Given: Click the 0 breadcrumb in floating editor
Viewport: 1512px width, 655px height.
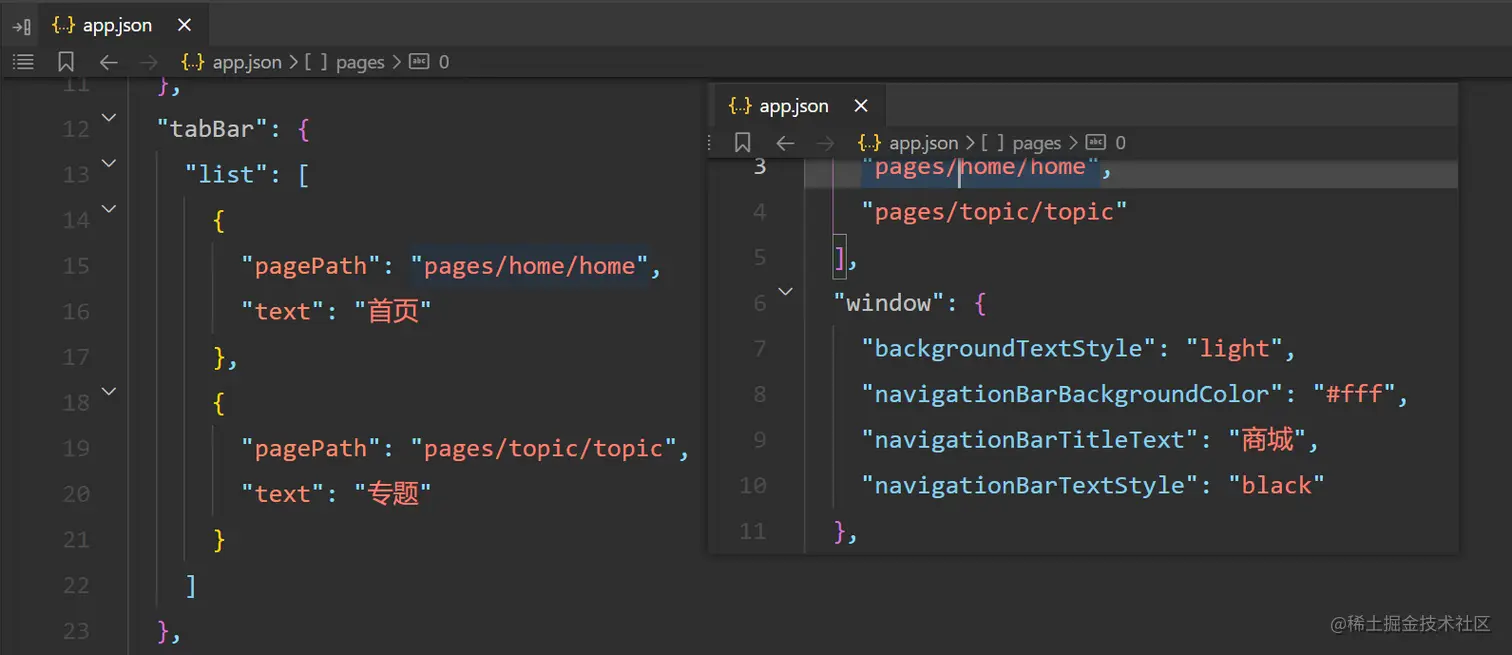Looking at the screenshot, I should (1106, 143).
